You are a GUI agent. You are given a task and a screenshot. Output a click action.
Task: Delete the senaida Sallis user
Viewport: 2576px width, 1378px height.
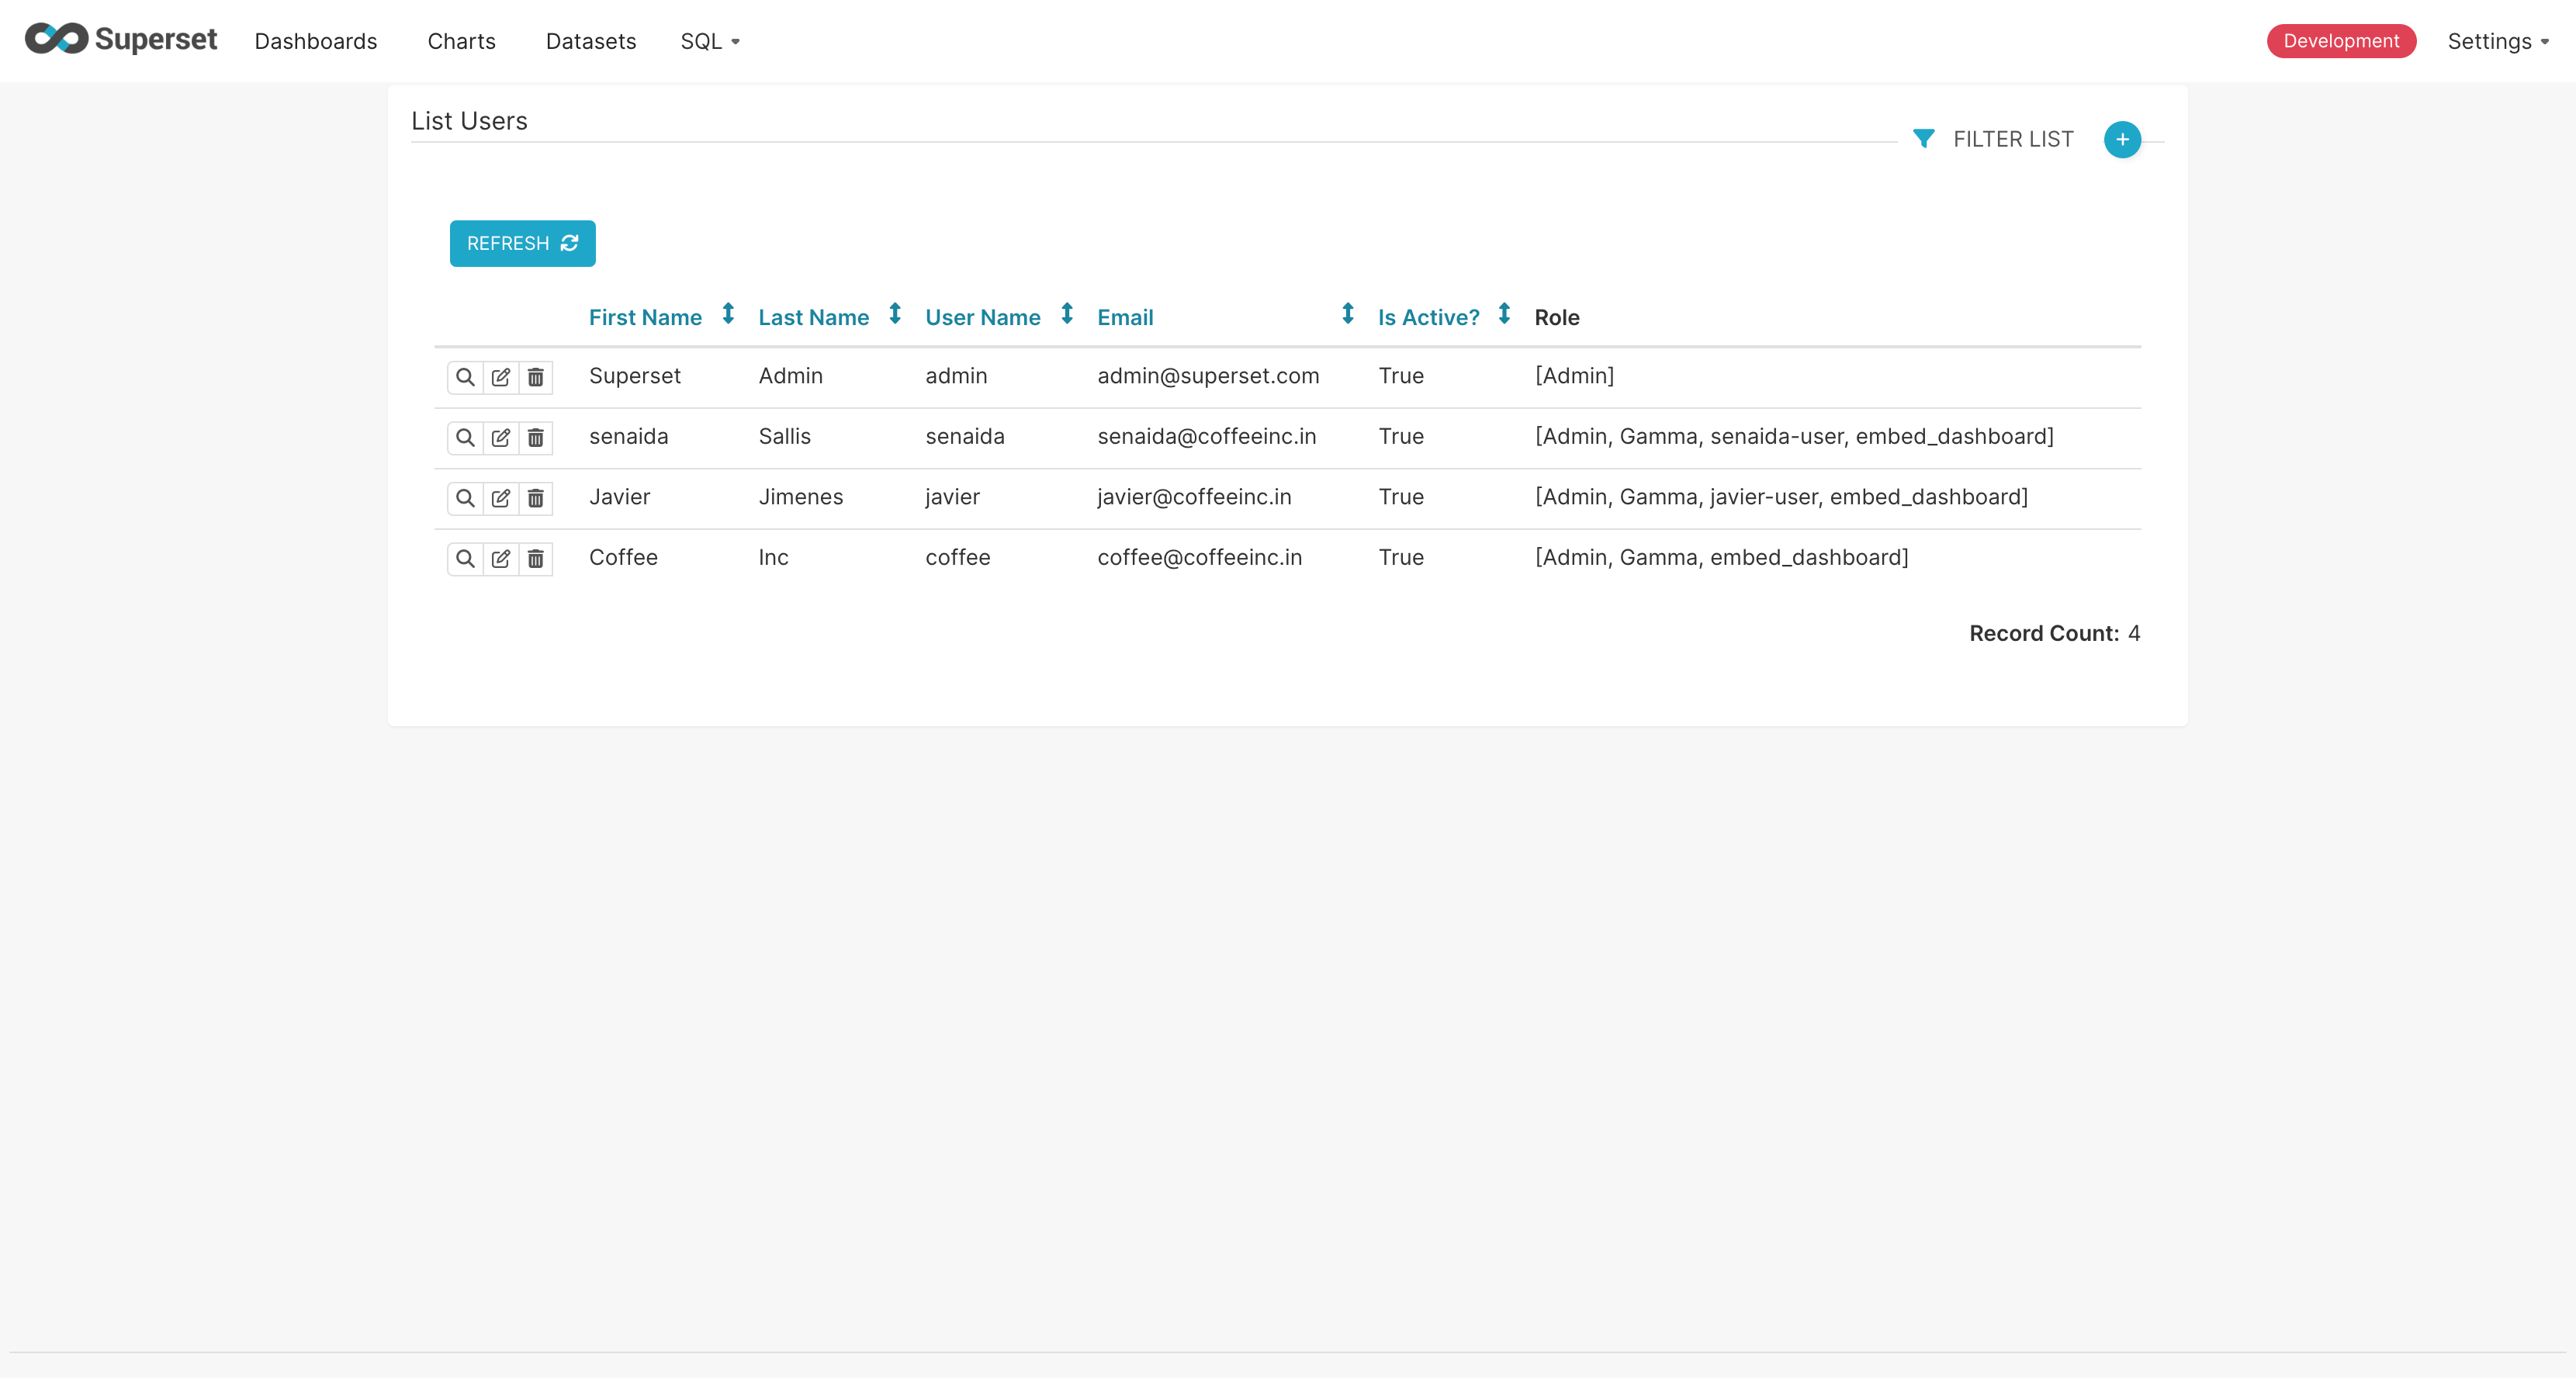coord(536,437)
